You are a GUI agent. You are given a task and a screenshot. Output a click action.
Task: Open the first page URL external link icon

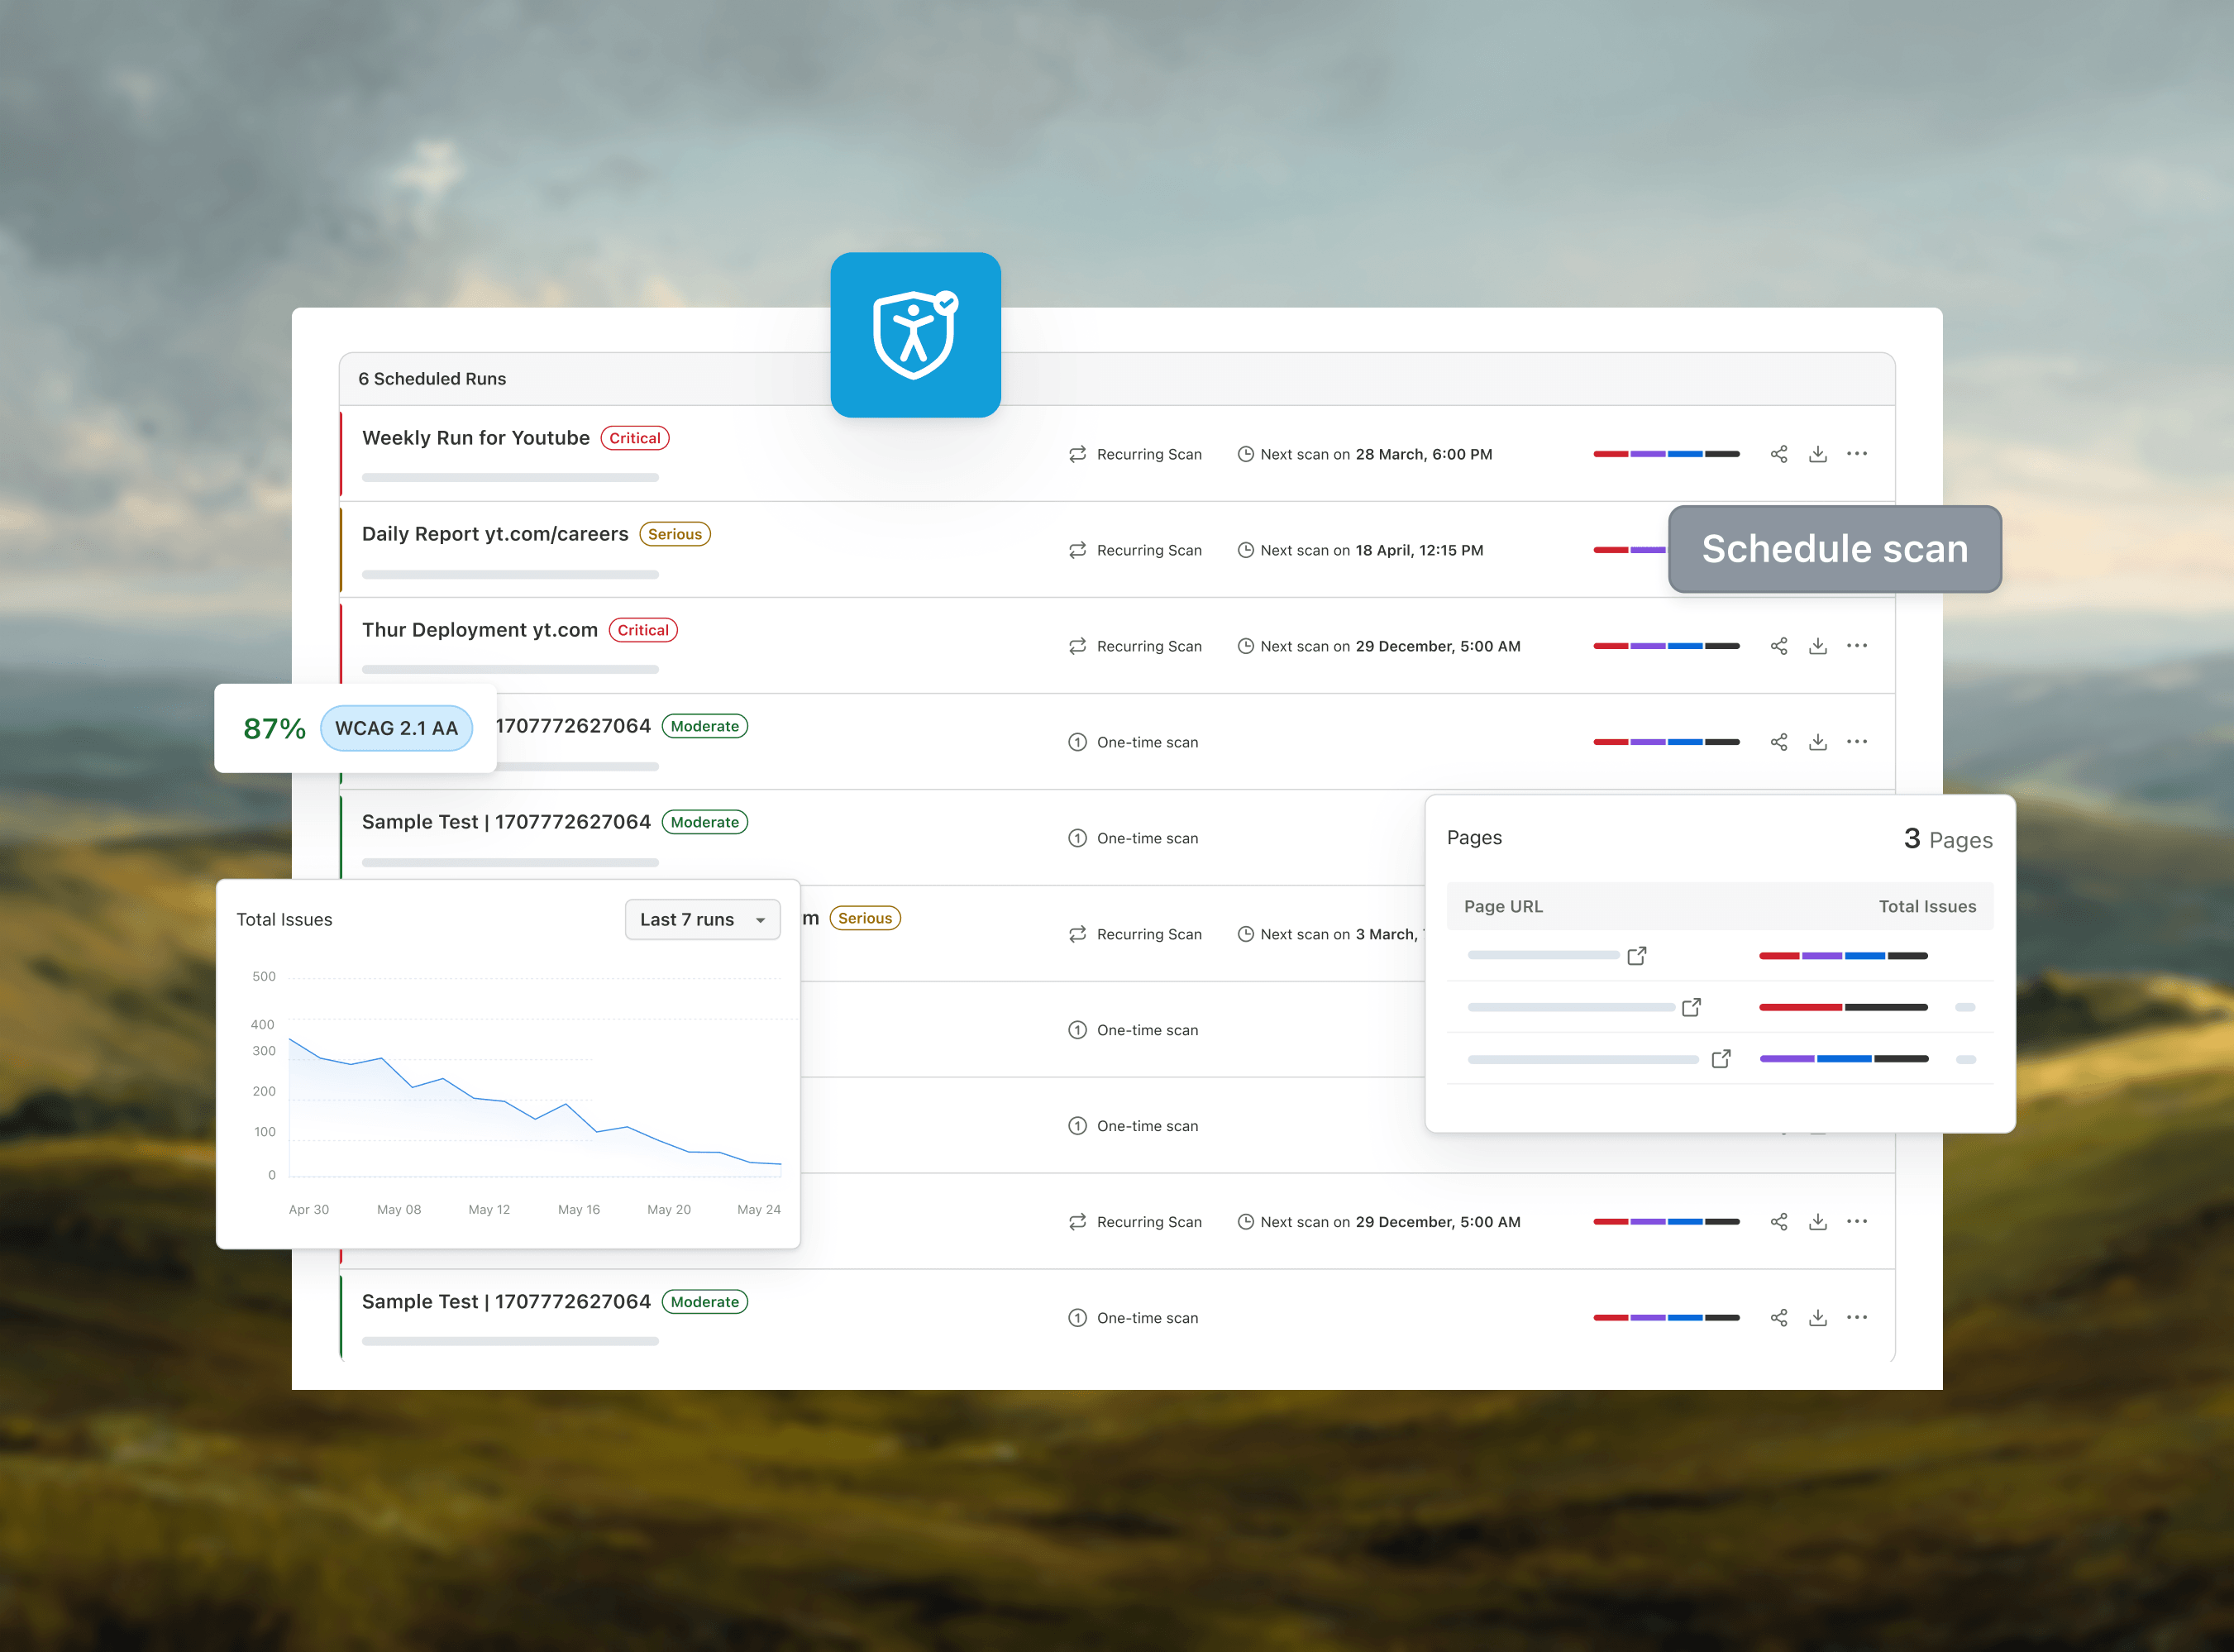[1637, 956]
